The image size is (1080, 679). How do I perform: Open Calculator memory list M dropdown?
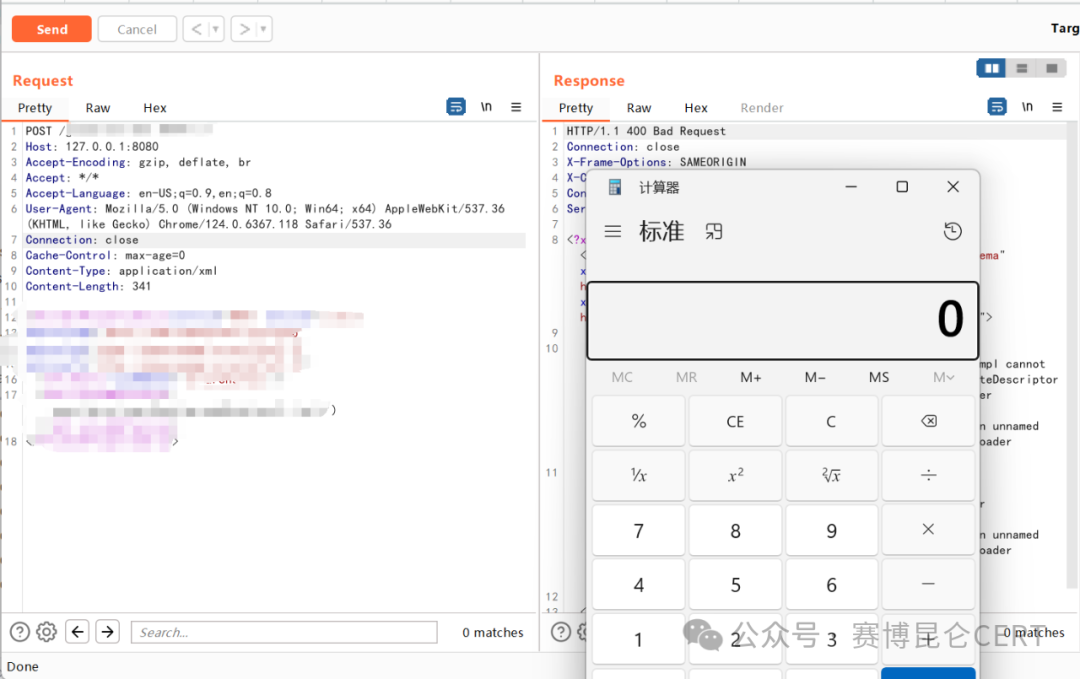(943, 377)
